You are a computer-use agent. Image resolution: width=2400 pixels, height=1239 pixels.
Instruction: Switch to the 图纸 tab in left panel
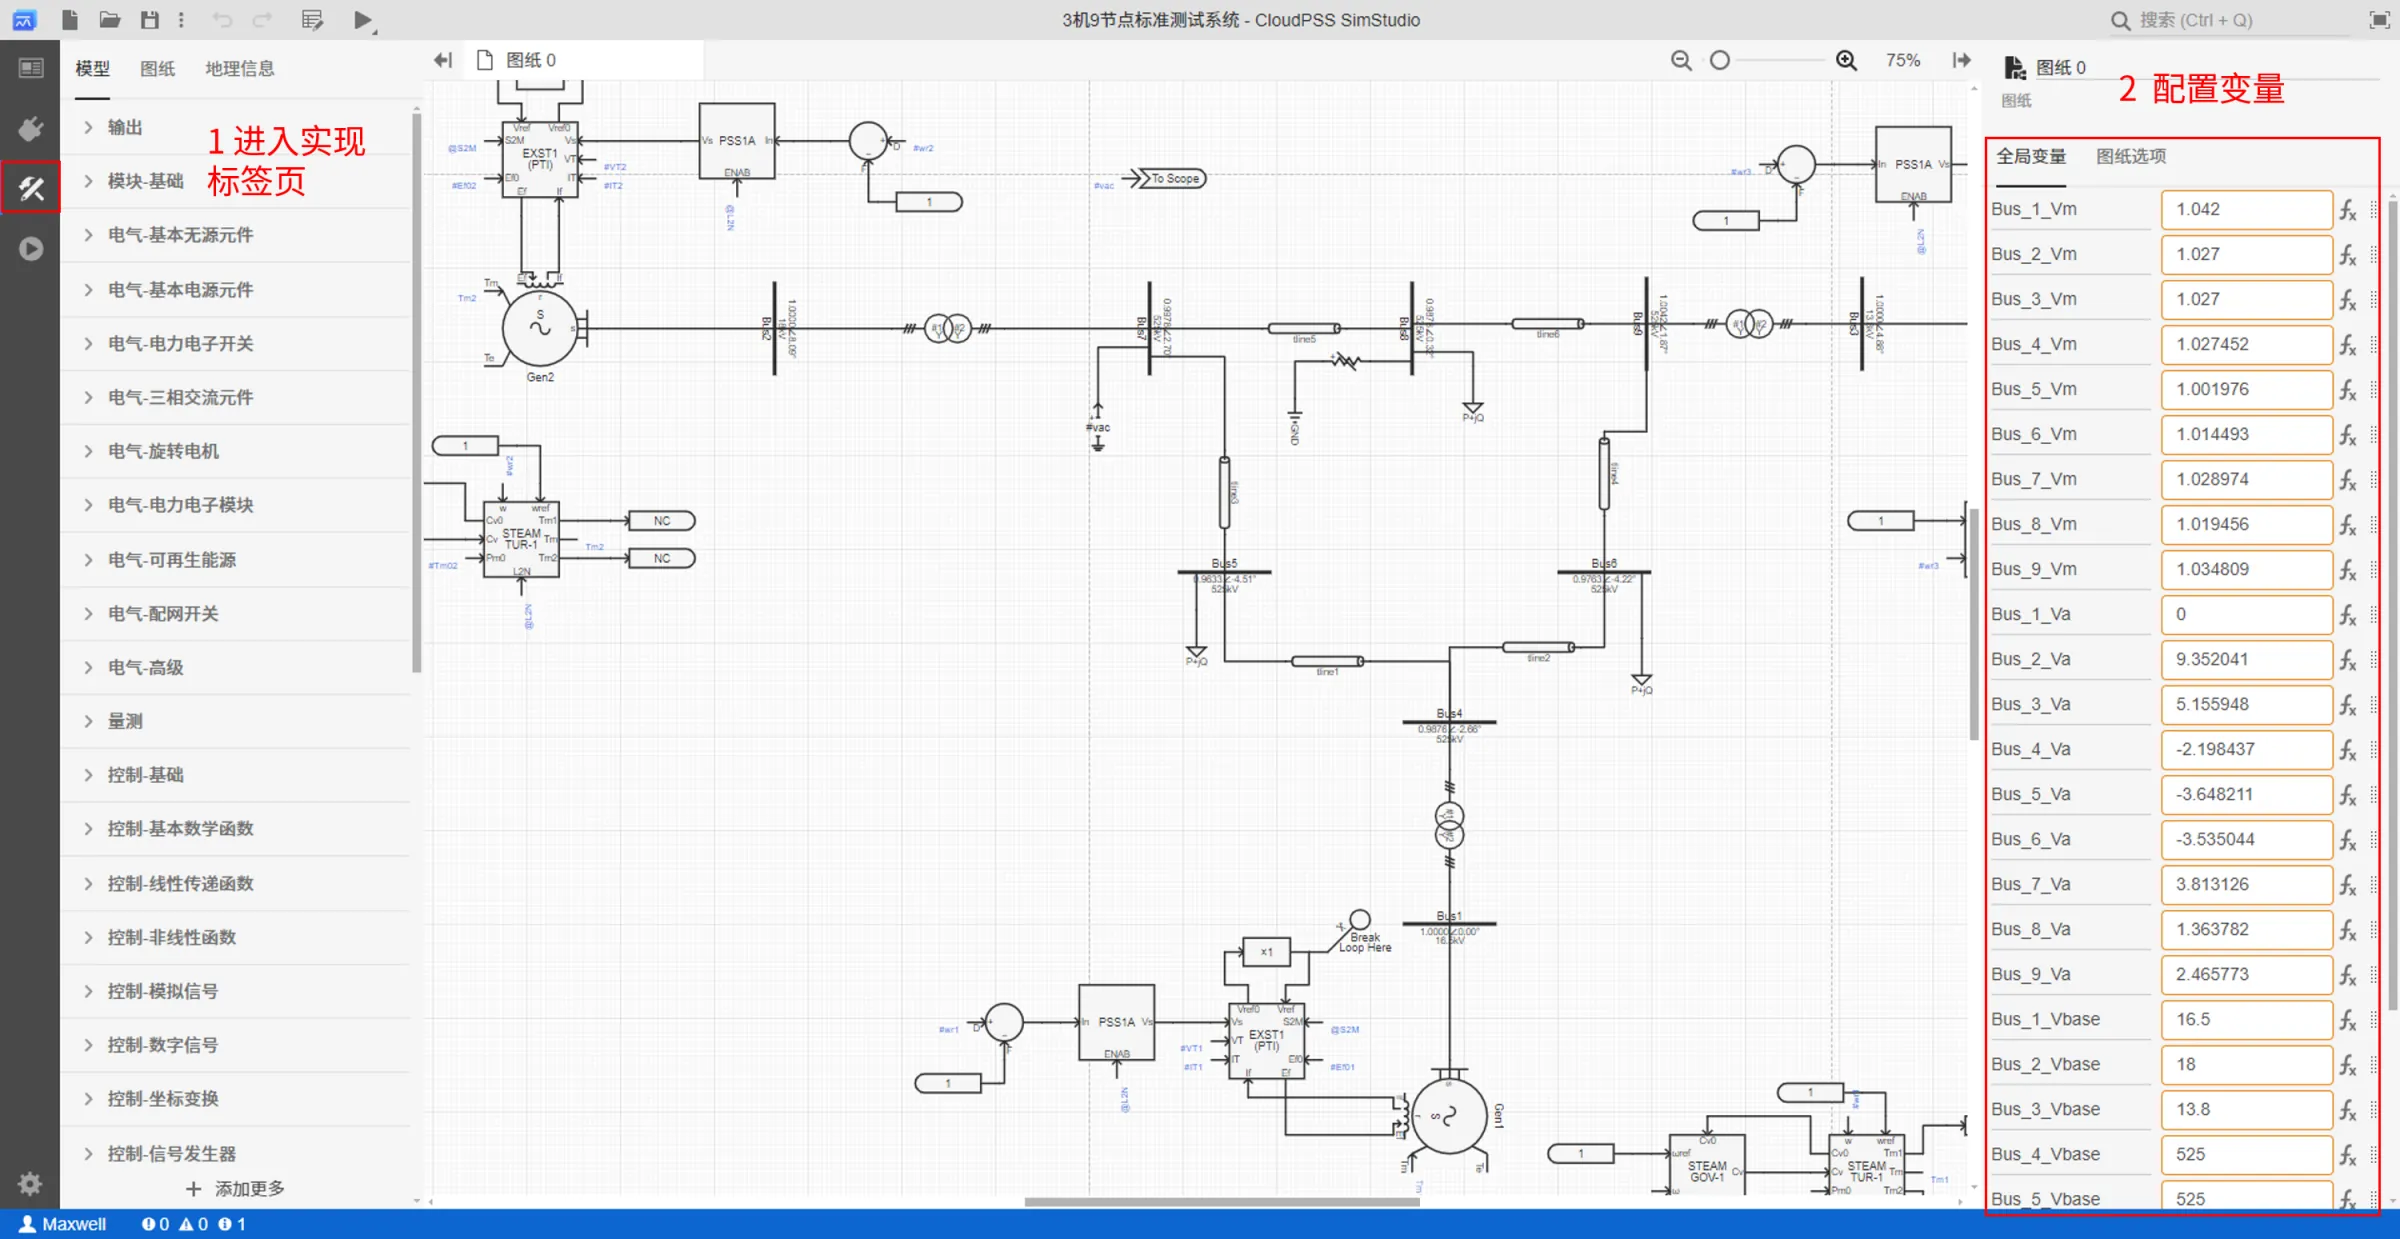pyautogui.click(x=157, y=68)
